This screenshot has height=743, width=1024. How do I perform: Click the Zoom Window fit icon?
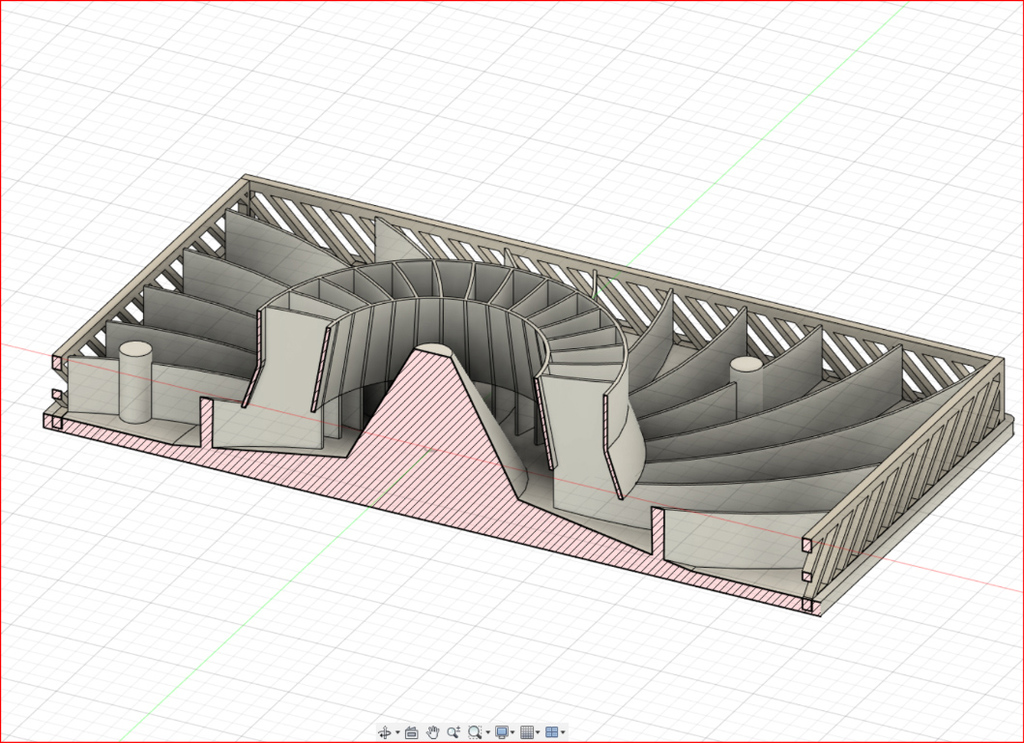[x=475, y=732]
